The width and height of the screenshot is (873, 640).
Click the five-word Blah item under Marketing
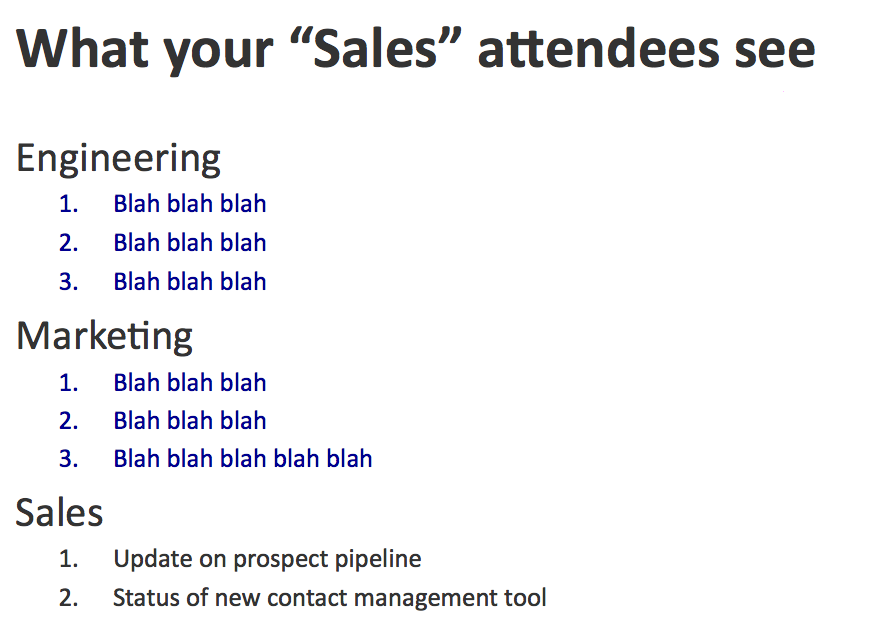pyautogui.click(x=242, y=459)
